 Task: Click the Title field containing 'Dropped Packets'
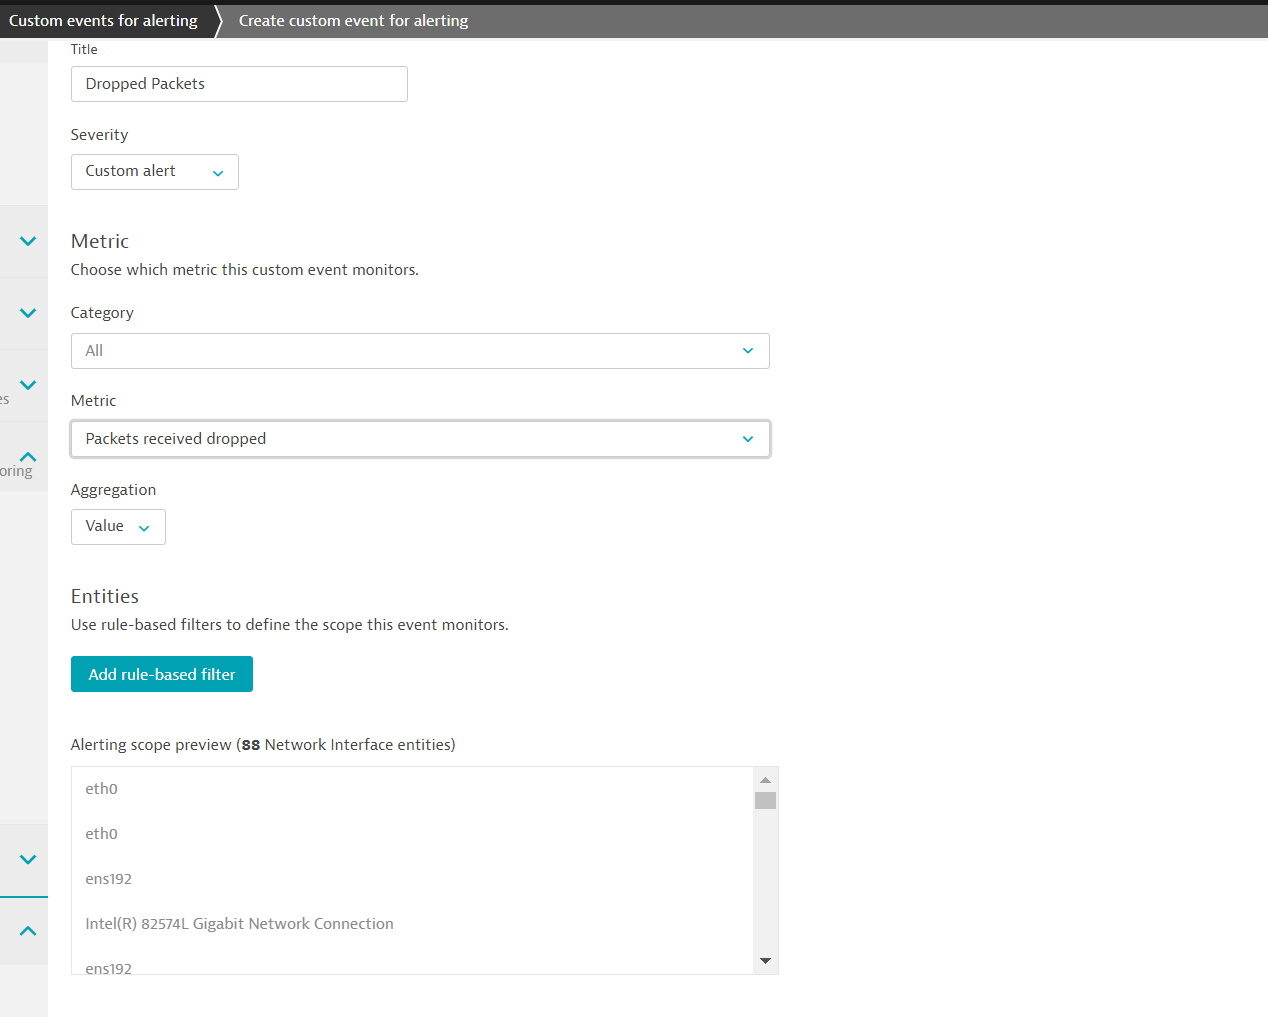tap(239, 84)
